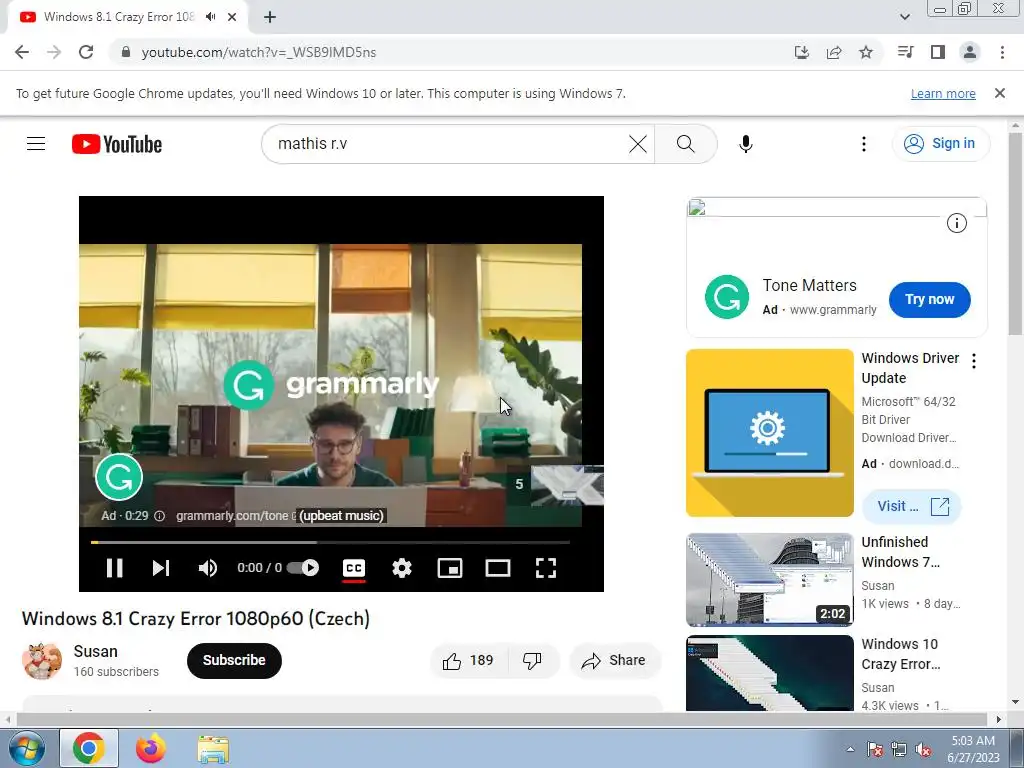Open Chrome tab search chevron
This screenshot has height=768, width=1024.
tap(904, 17)
